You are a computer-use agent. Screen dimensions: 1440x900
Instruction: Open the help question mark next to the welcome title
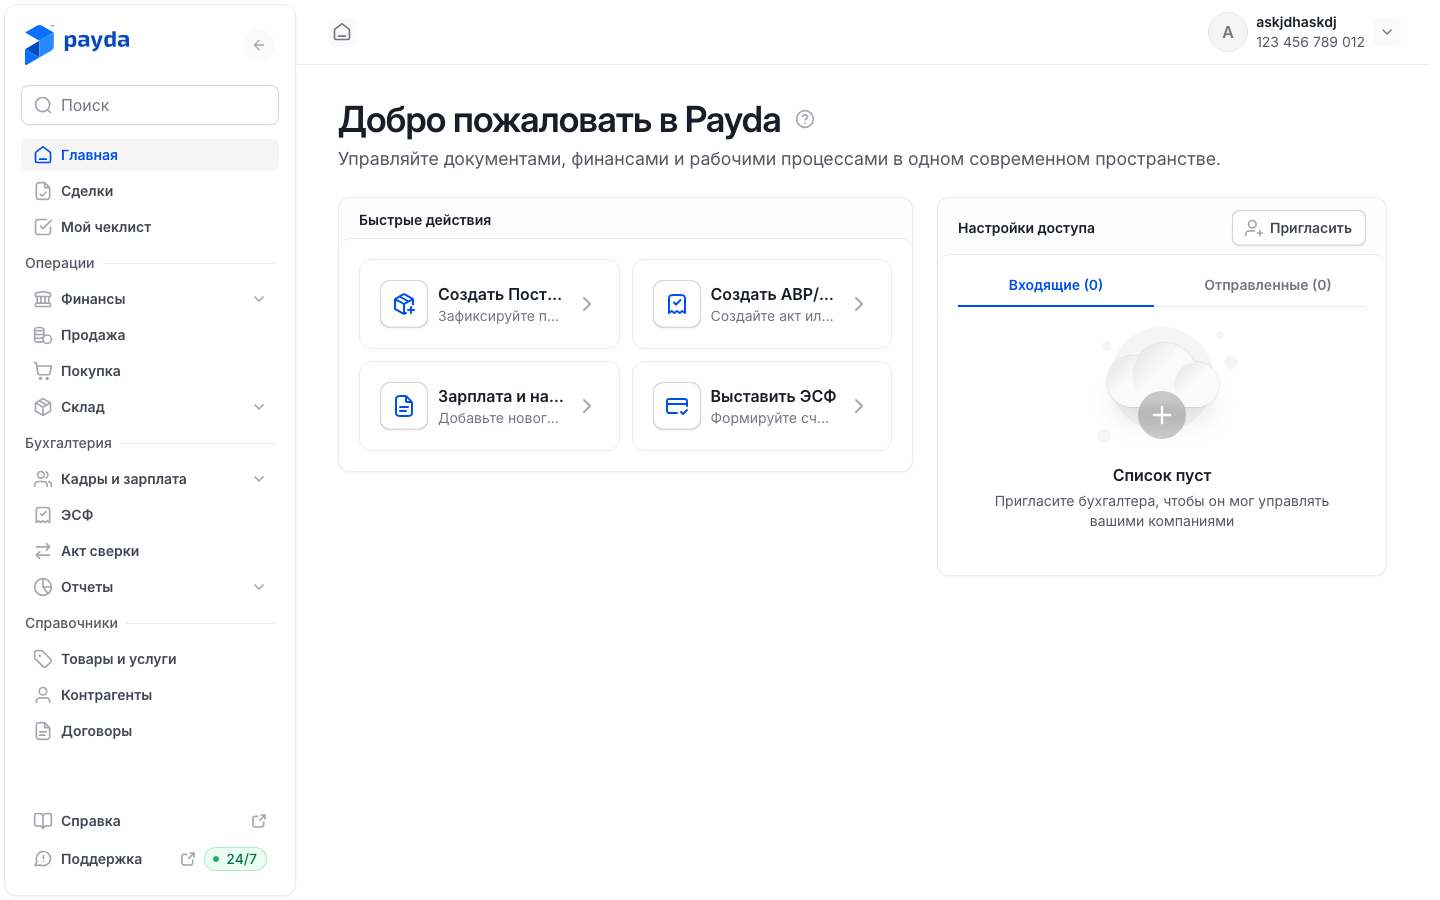tap(805, 120)
